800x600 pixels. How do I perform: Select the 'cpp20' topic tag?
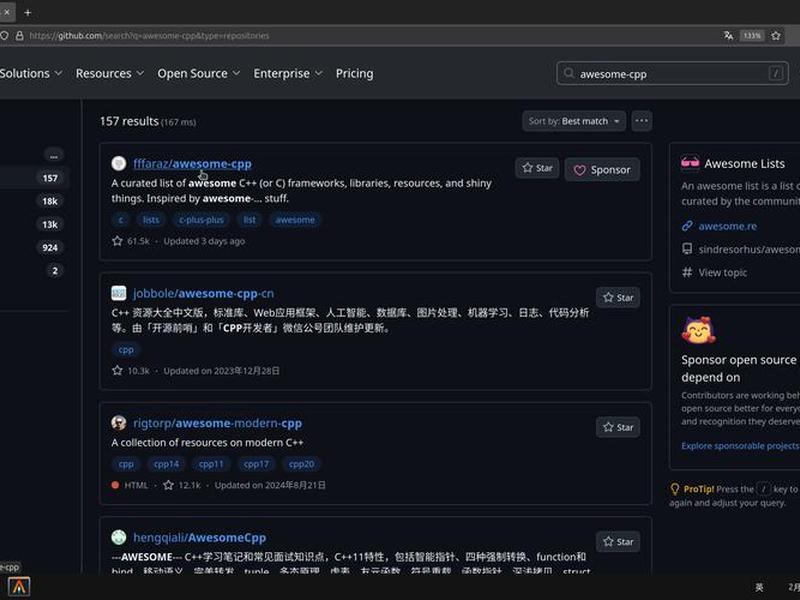(x=302, y=464)
